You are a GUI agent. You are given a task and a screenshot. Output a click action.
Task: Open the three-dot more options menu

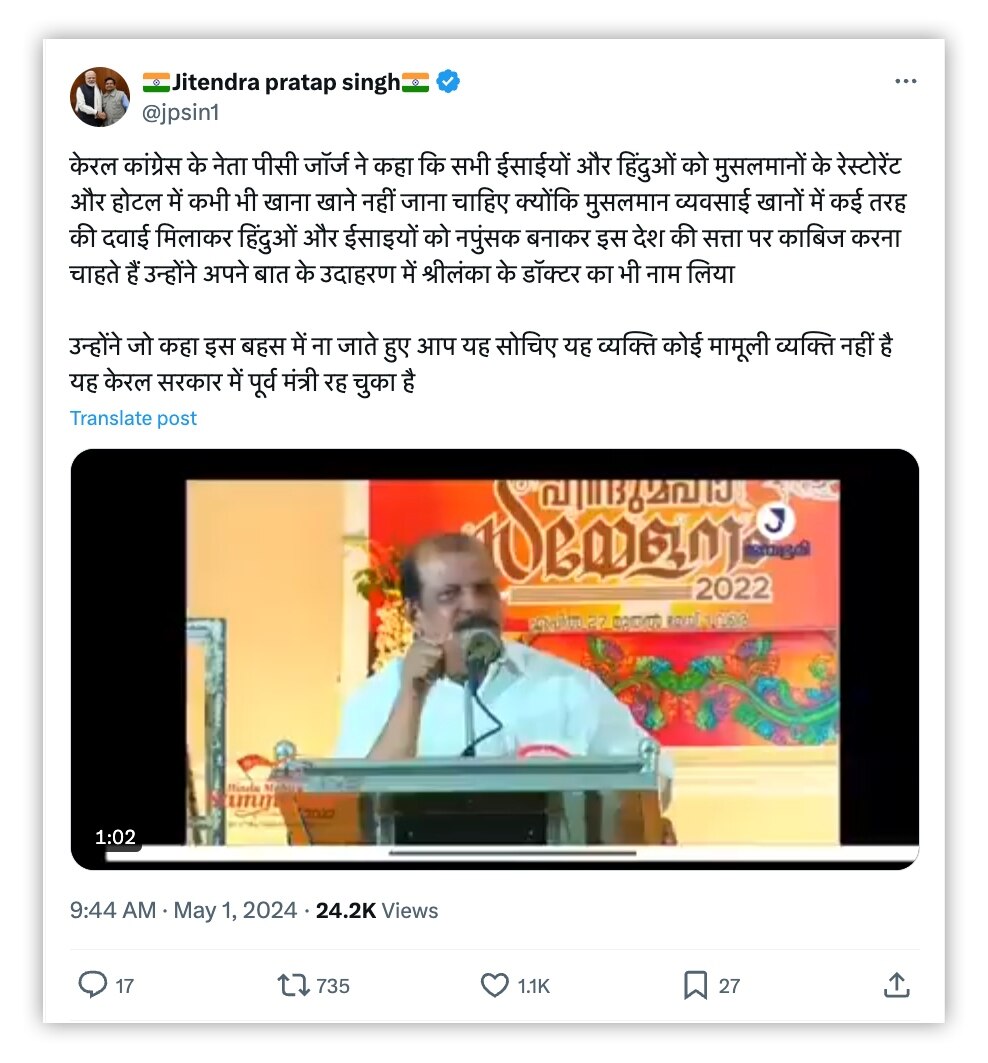pyautogui.click(x=905, y=81)
